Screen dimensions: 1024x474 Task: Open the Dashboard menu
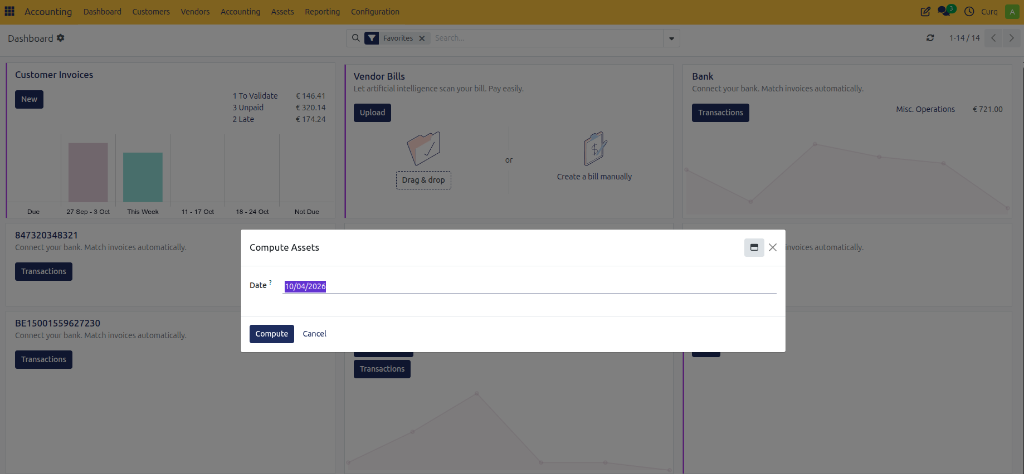coord(103,12)
